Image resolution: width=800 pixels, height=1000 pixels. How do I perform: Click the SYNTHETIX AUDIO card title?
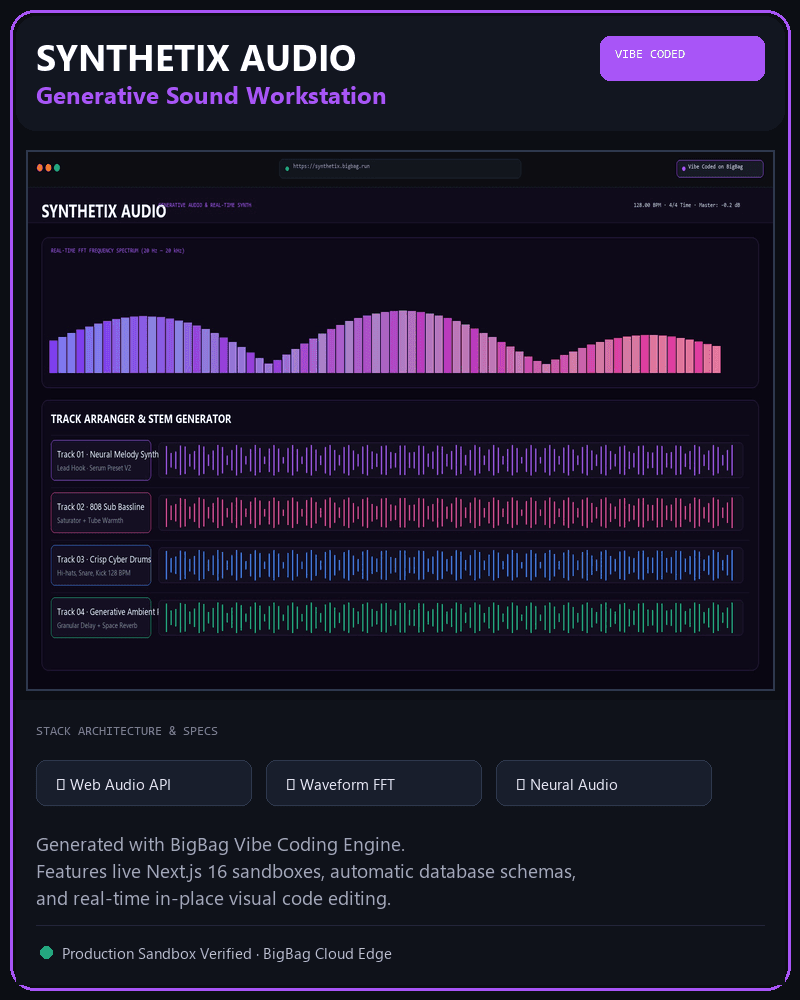(x=196, y=58)
